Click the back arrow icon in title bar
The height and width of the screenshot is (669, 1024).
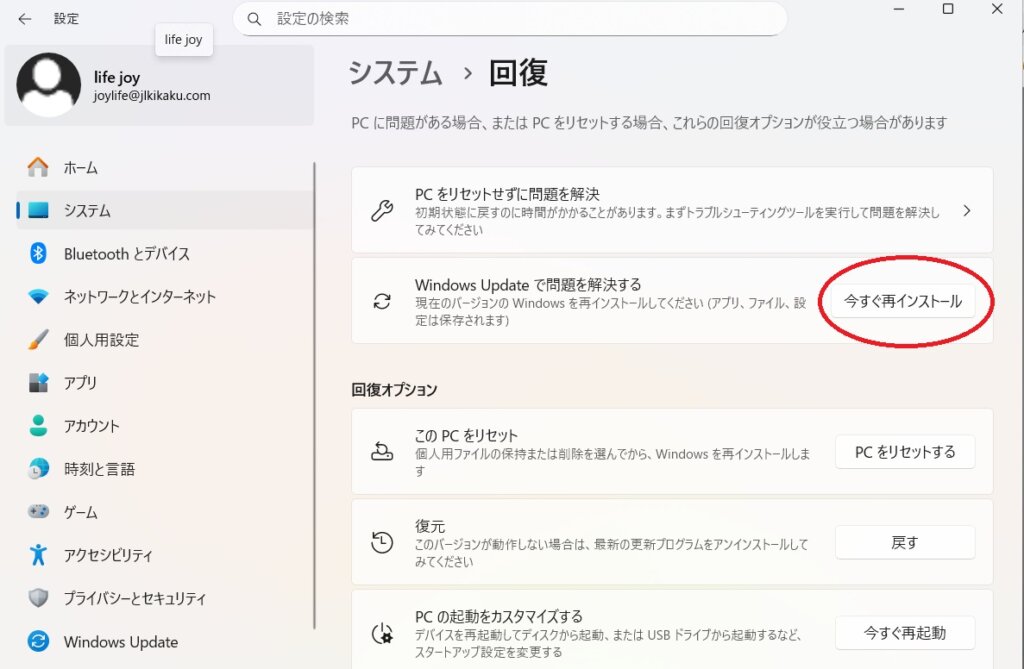[x=25, y=19]
